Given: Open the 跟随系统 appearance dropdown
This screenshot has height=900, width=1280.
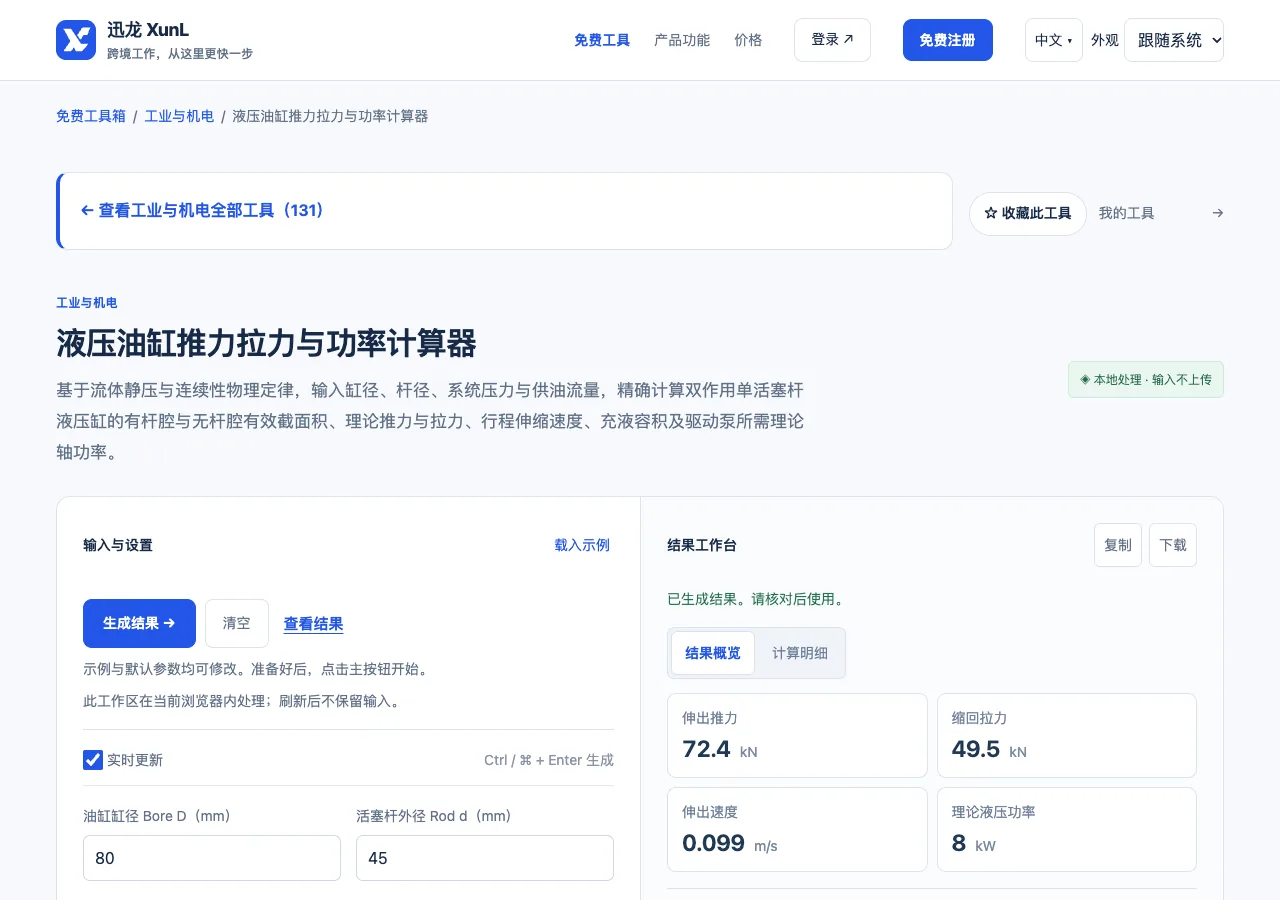Looking at the screenshot, I should (x=1174, y=40).
